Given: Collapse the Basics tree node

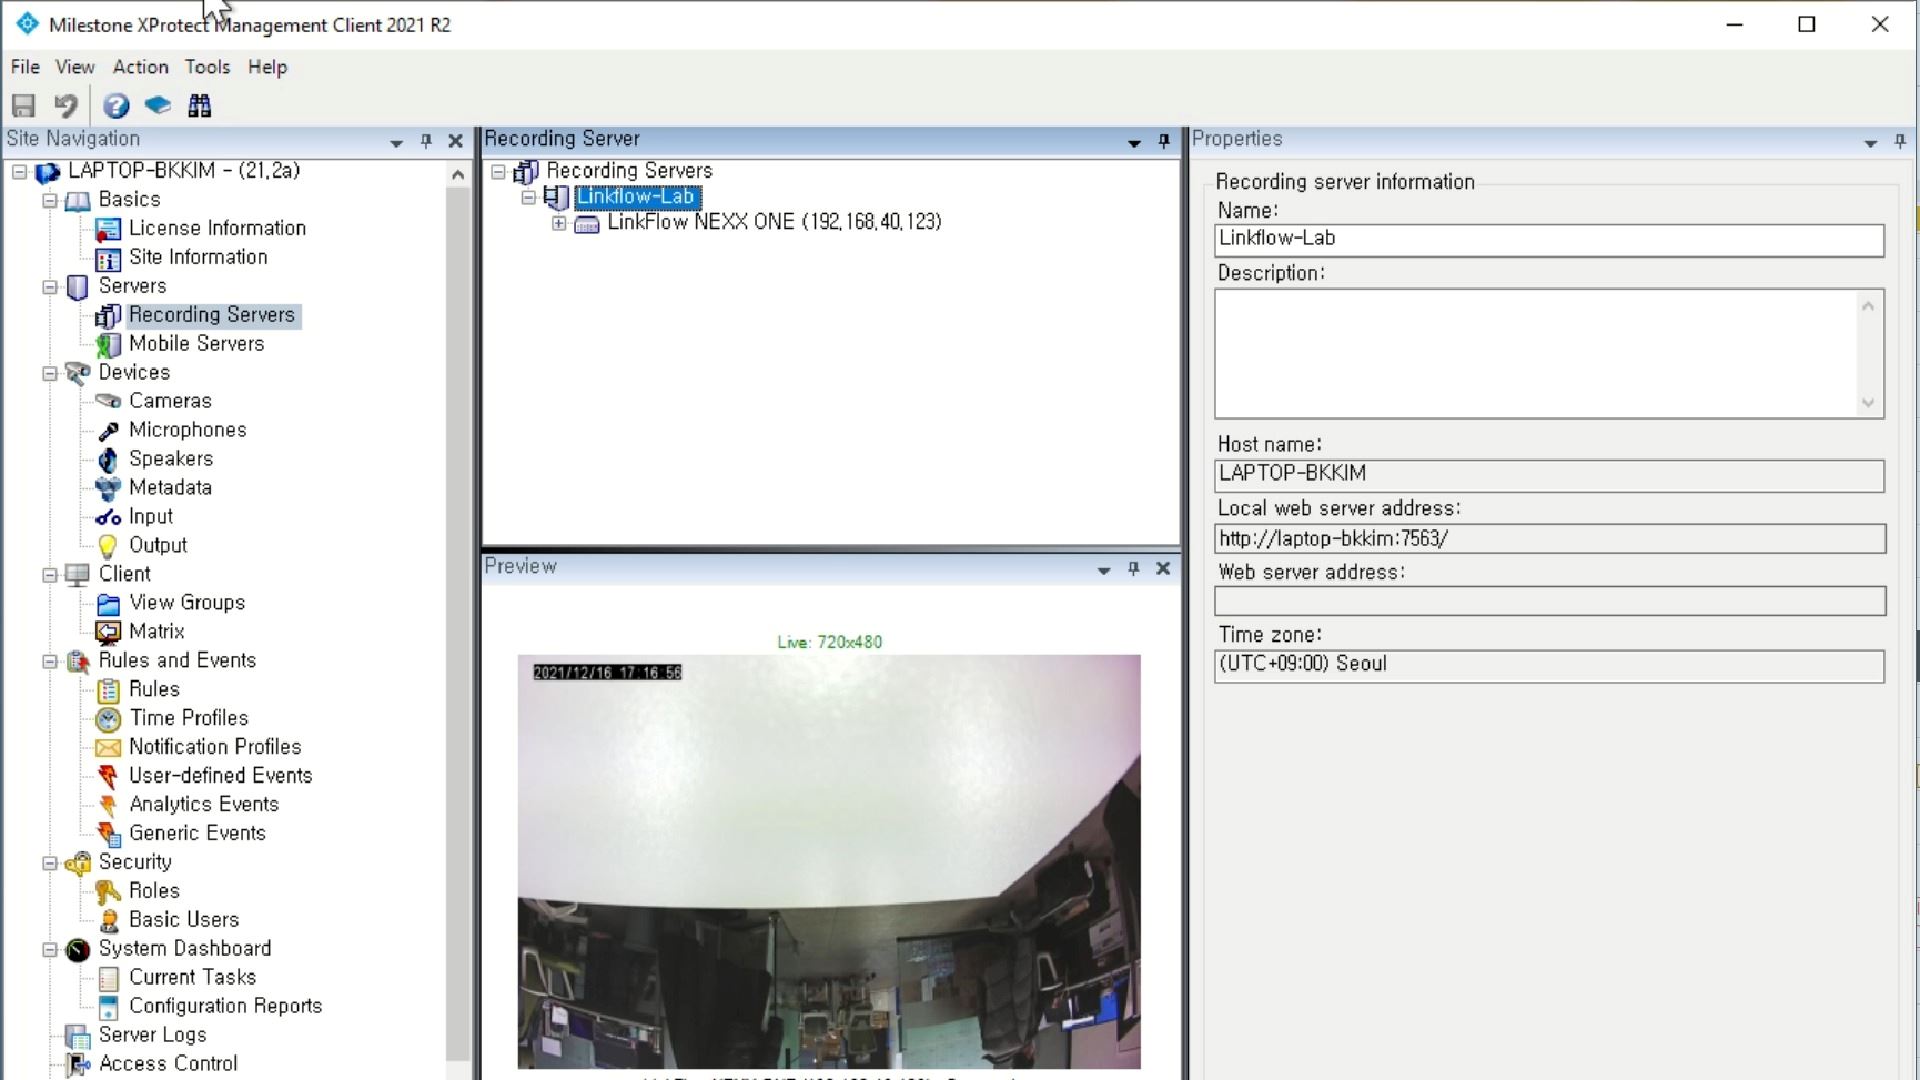Looking at the screenshot, I should (x=49, y=201).
